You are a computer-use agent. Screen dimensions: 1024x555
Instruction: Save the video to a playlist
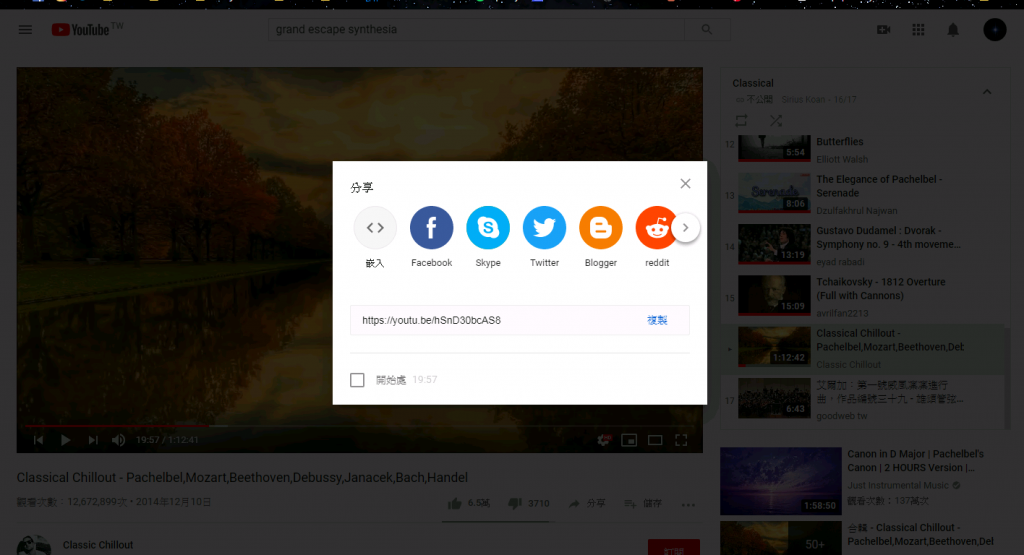[643, 503]
